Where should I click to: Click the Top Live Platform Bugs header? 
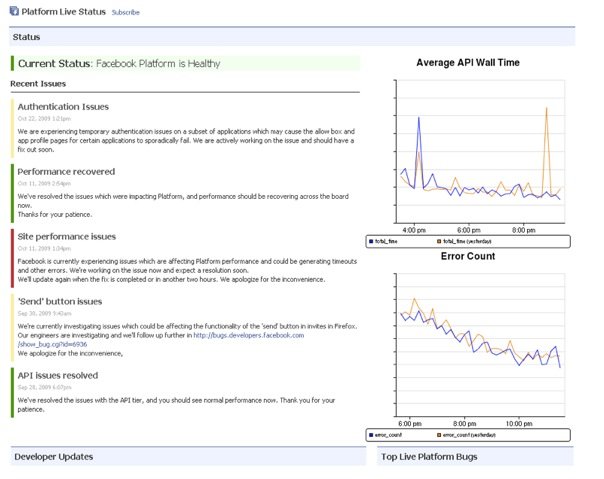475,457
